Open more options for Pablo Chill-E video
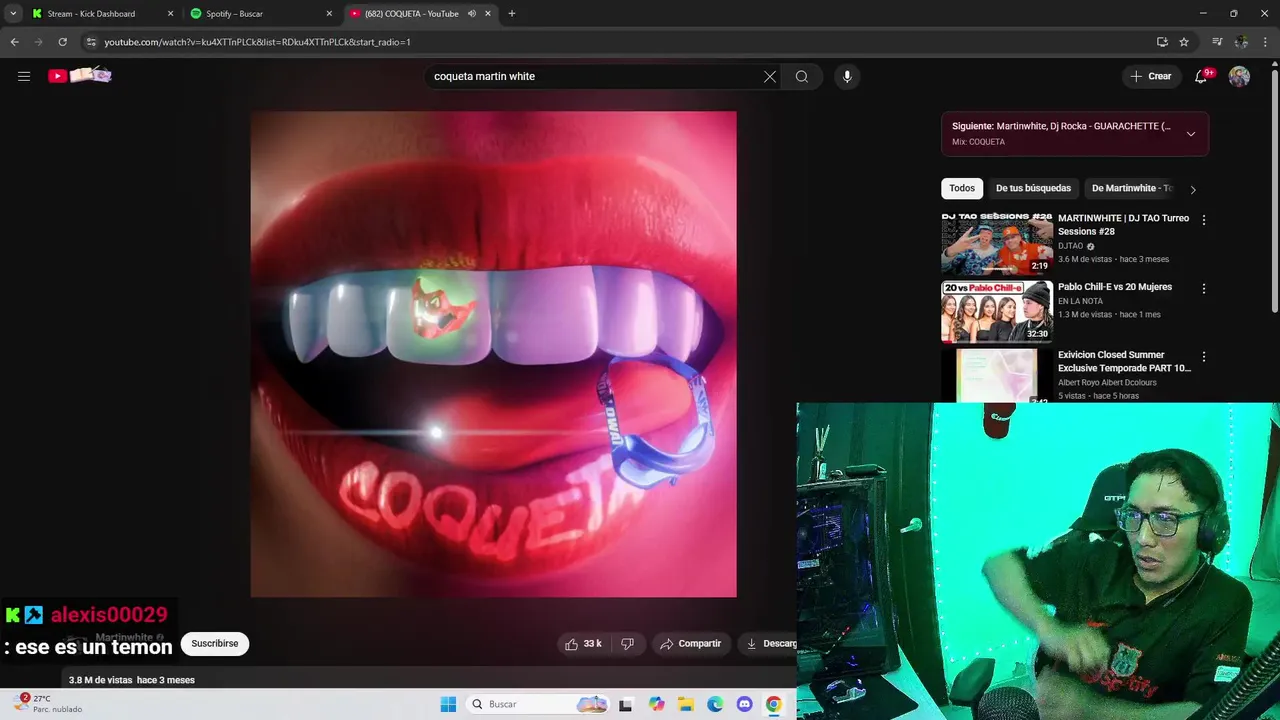Screen dimensions: 1280x720 tap(1204, 289)
